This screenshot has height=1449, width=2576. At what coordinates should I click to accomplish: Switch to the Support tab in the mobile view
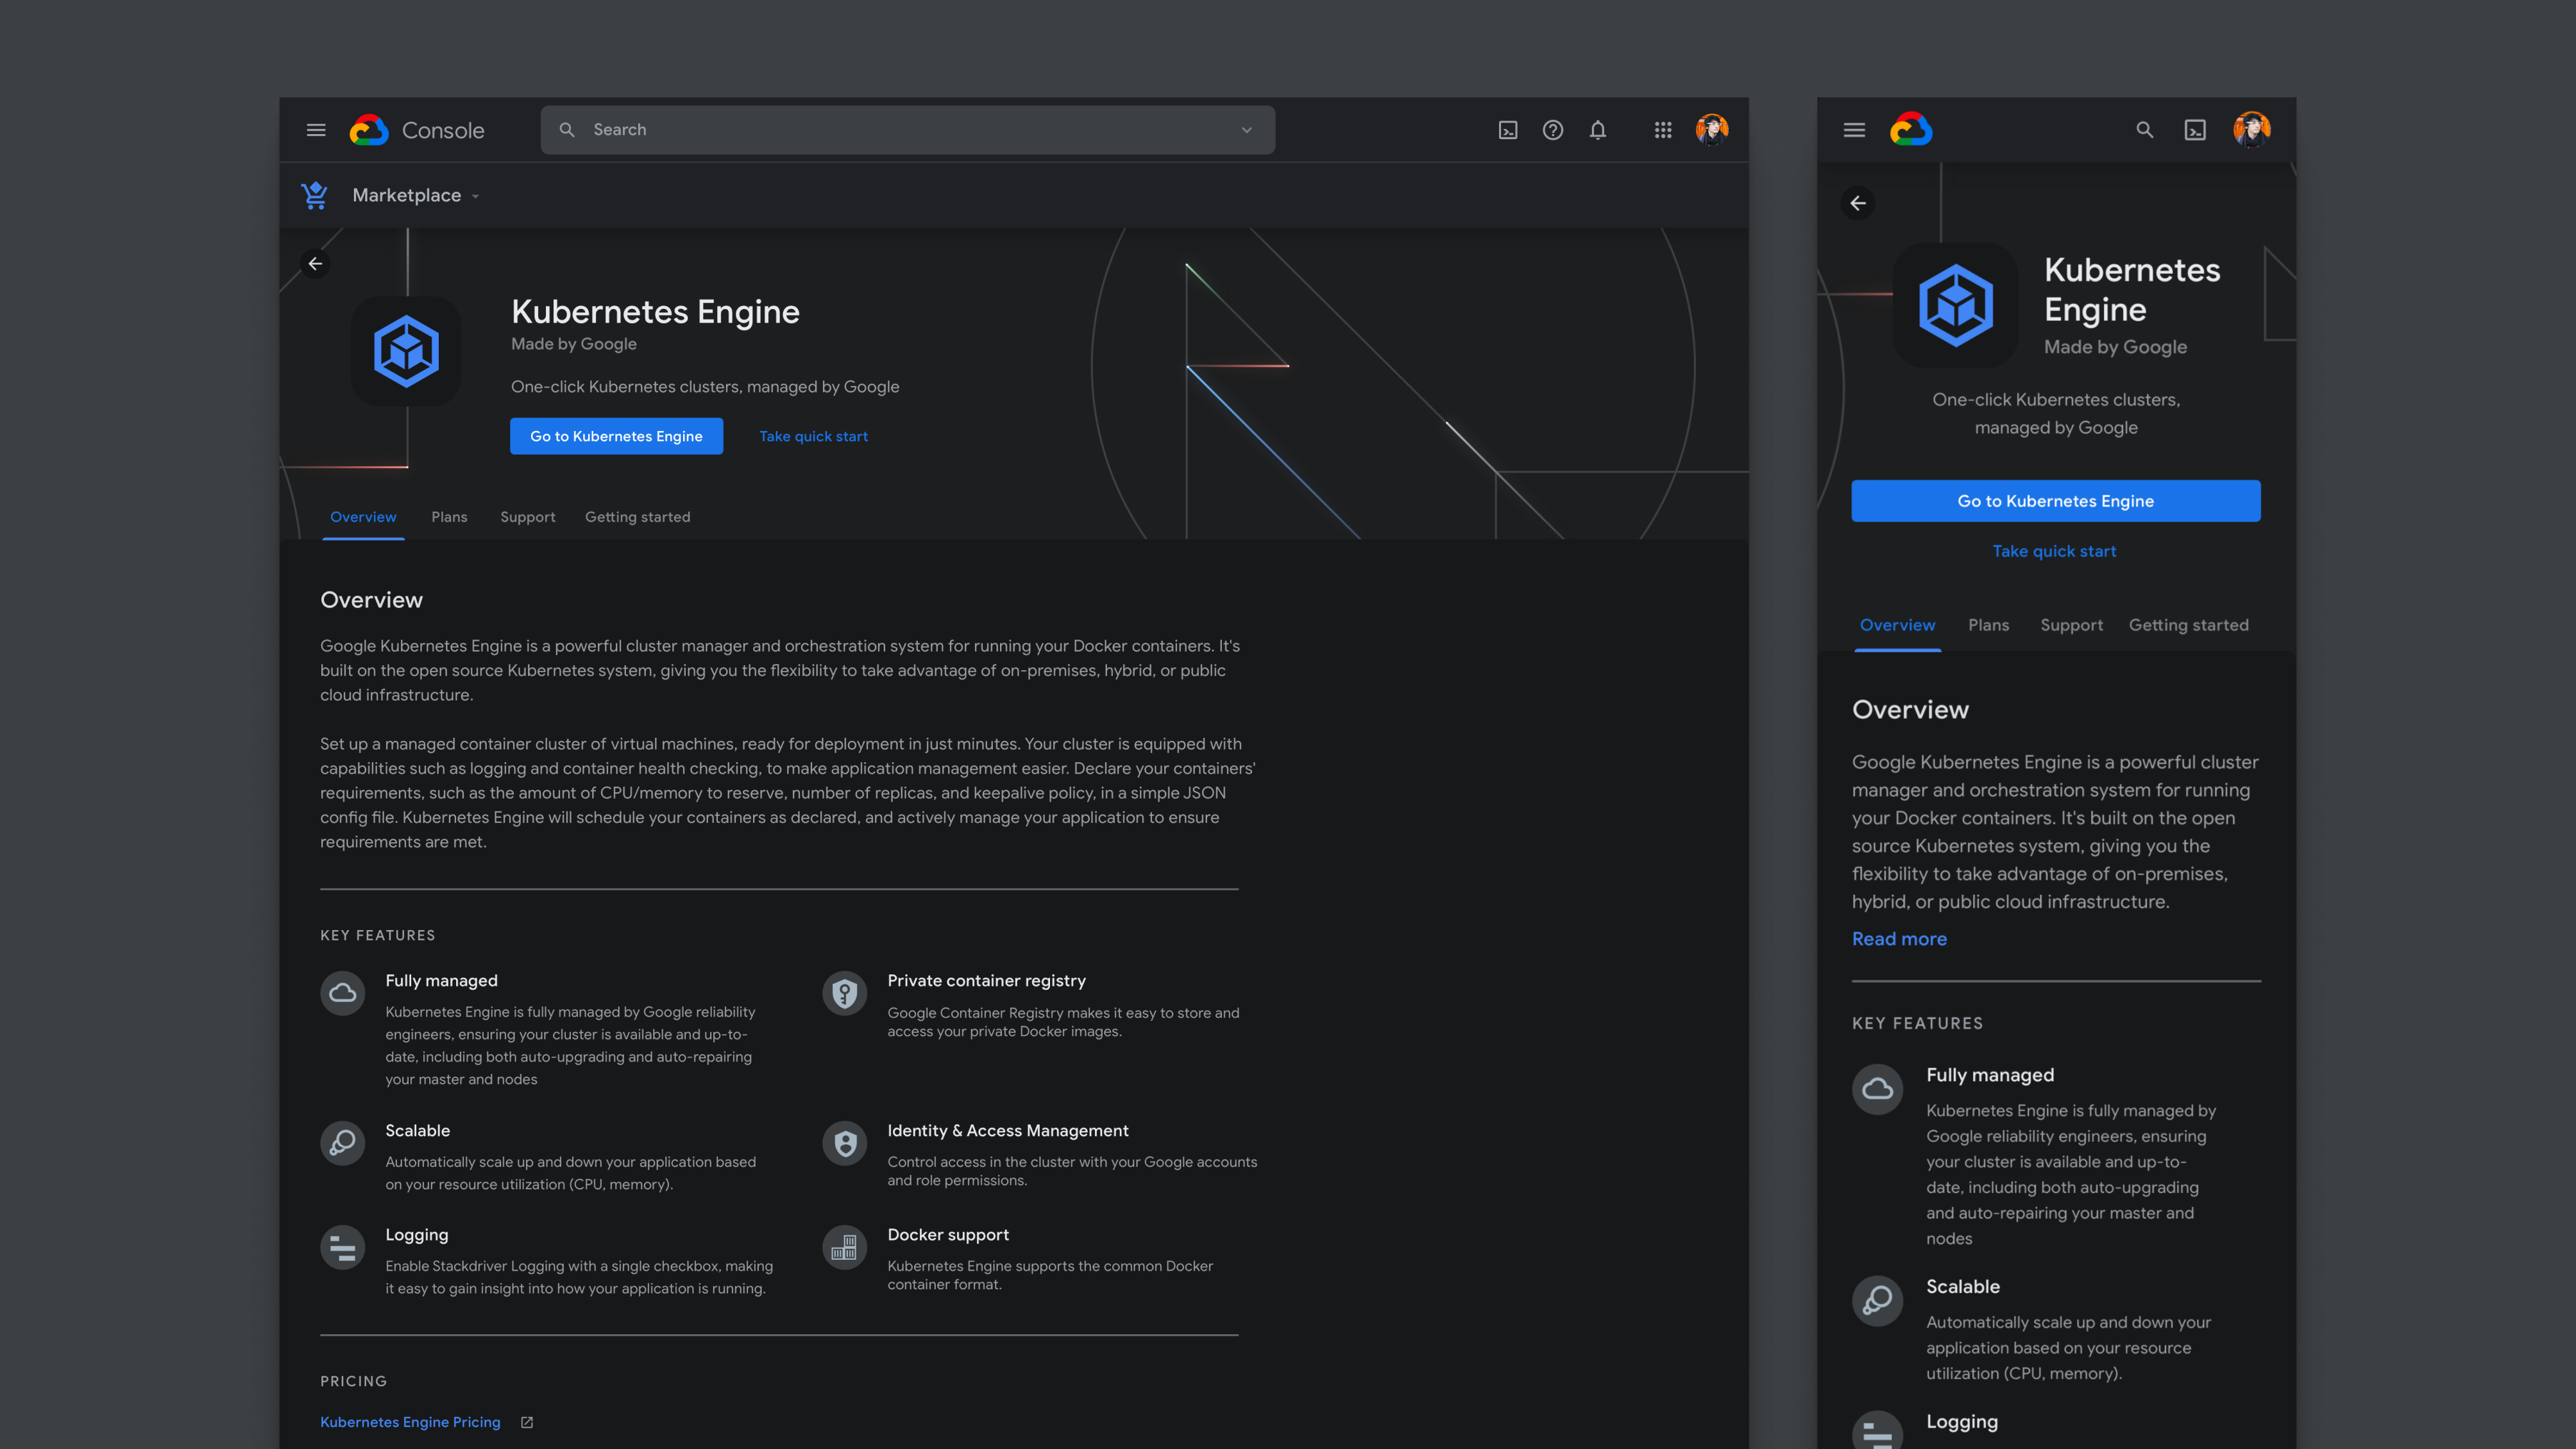point(2071,625)
